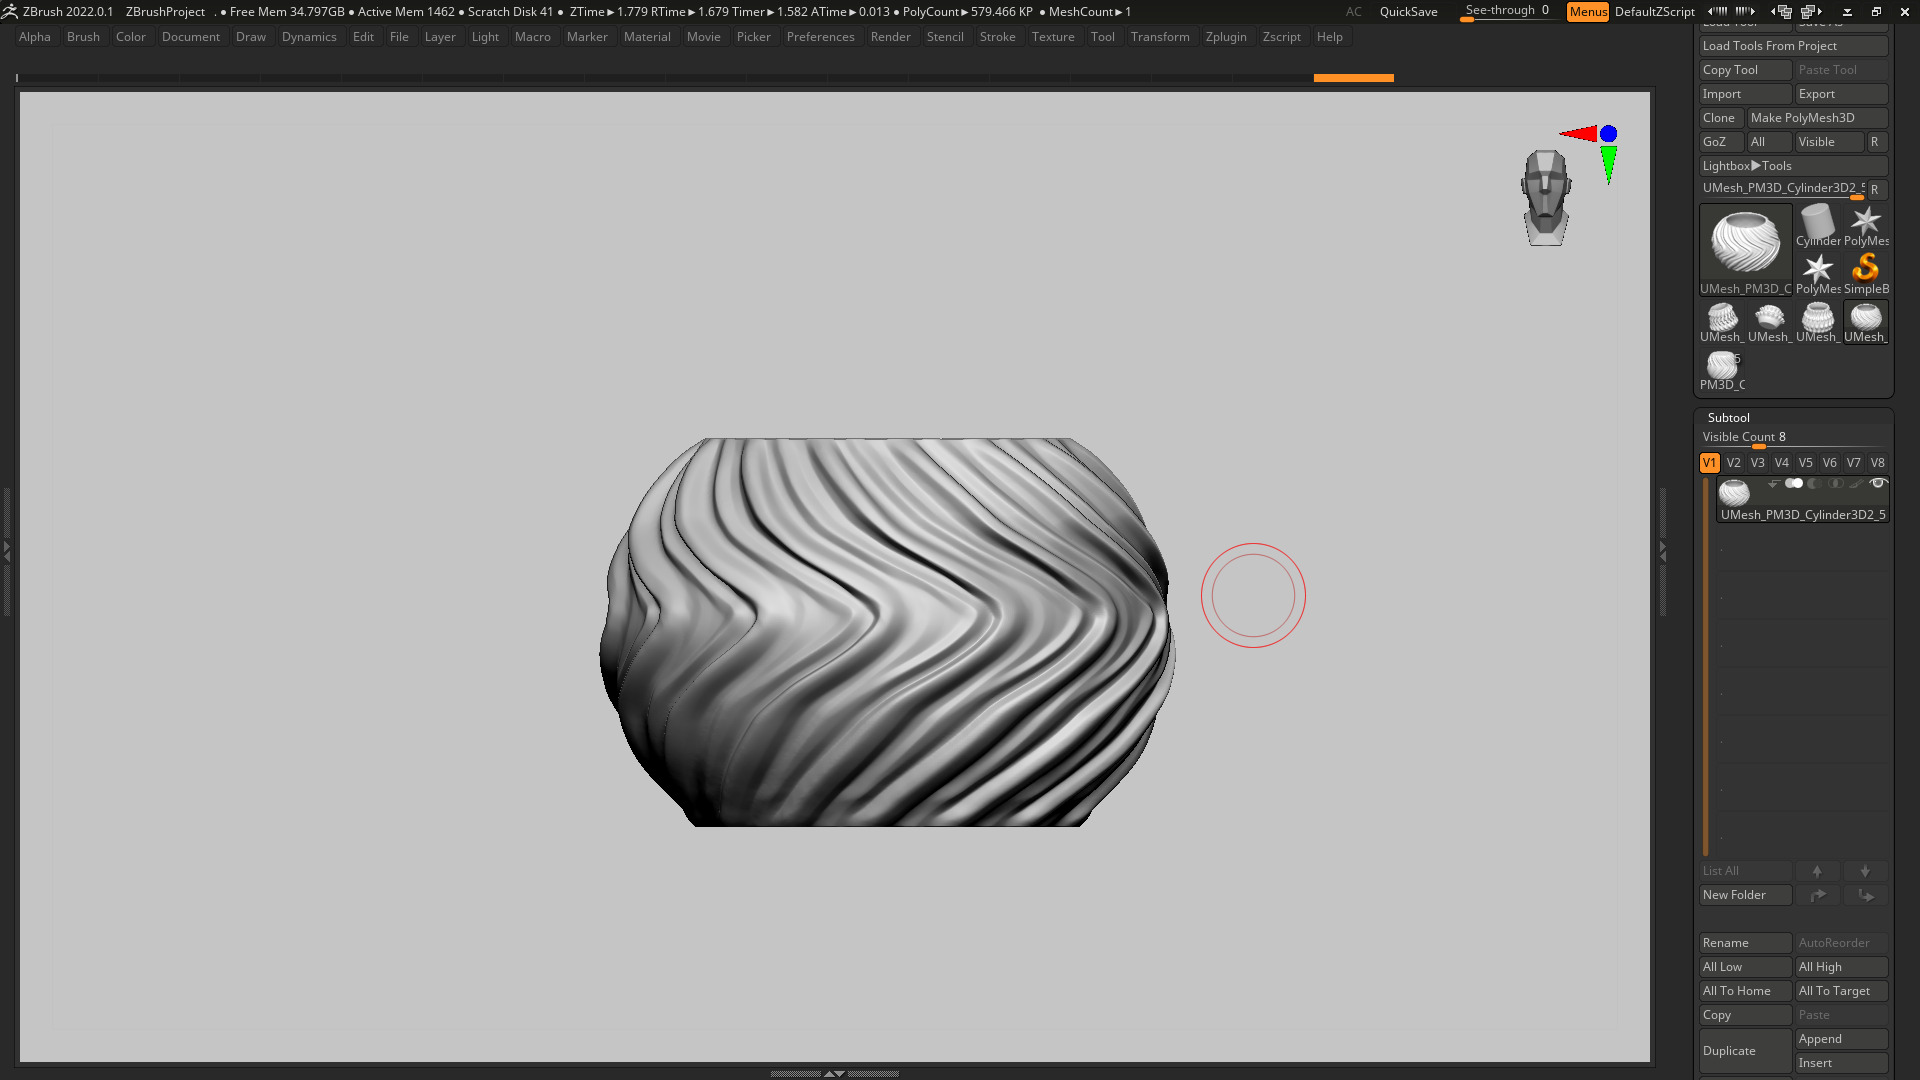Select the third UMesh tool in the row
The image size is (1920, 1080).
point(1817,322)
